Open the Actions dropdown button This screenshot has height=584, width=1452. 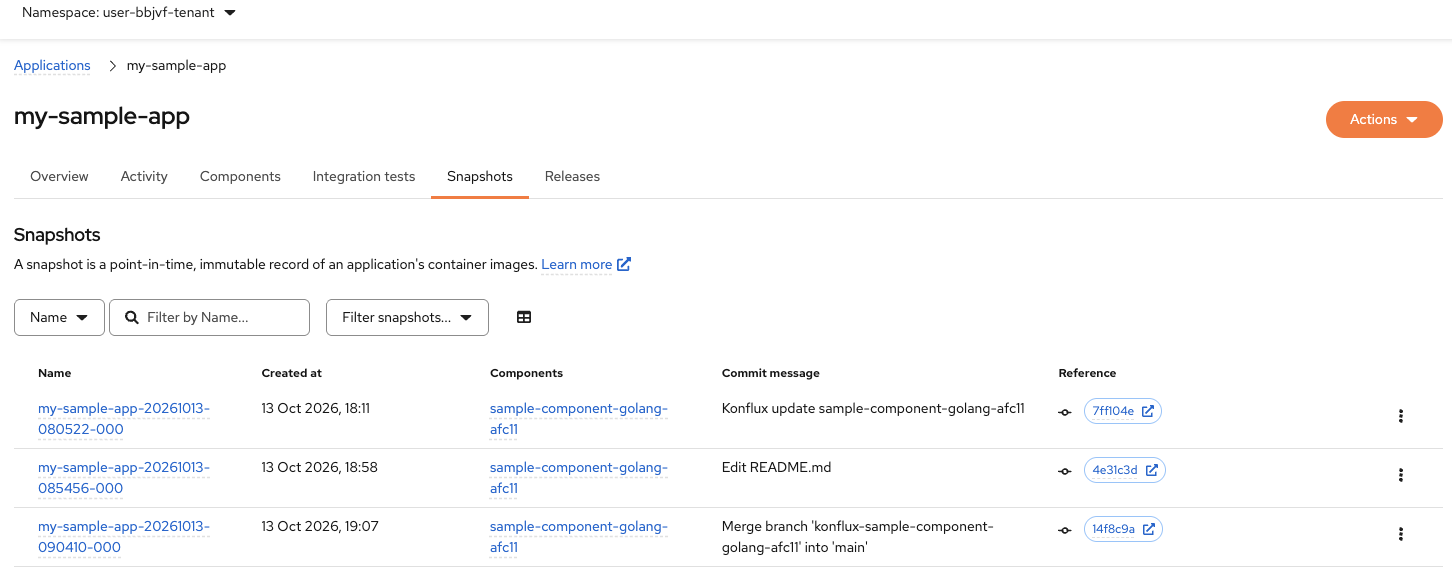click(x=1384, y=119)
